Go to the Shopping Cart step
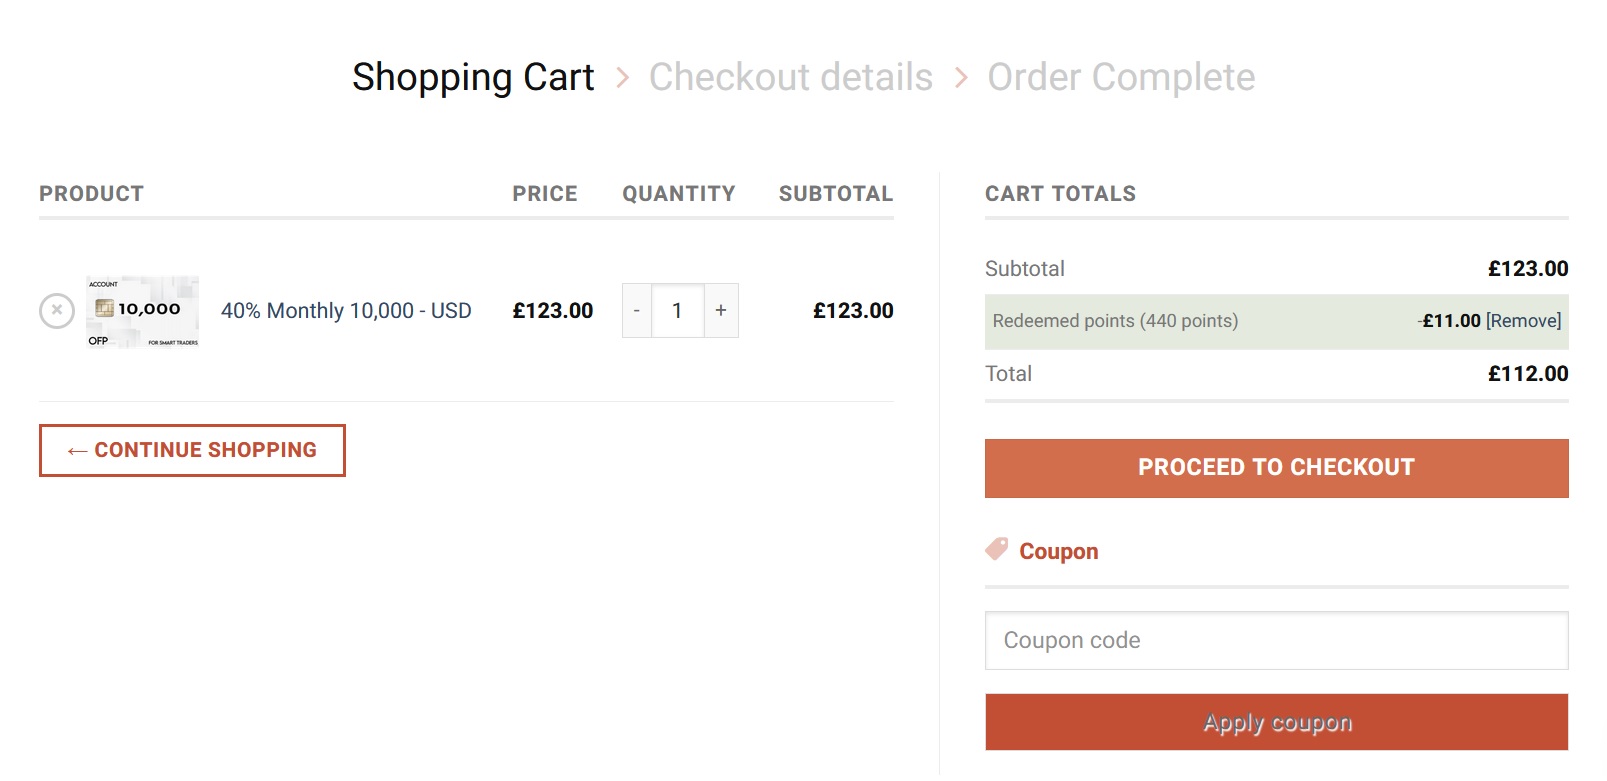The width and height of the screenshot is (1607, 781). 473,77
